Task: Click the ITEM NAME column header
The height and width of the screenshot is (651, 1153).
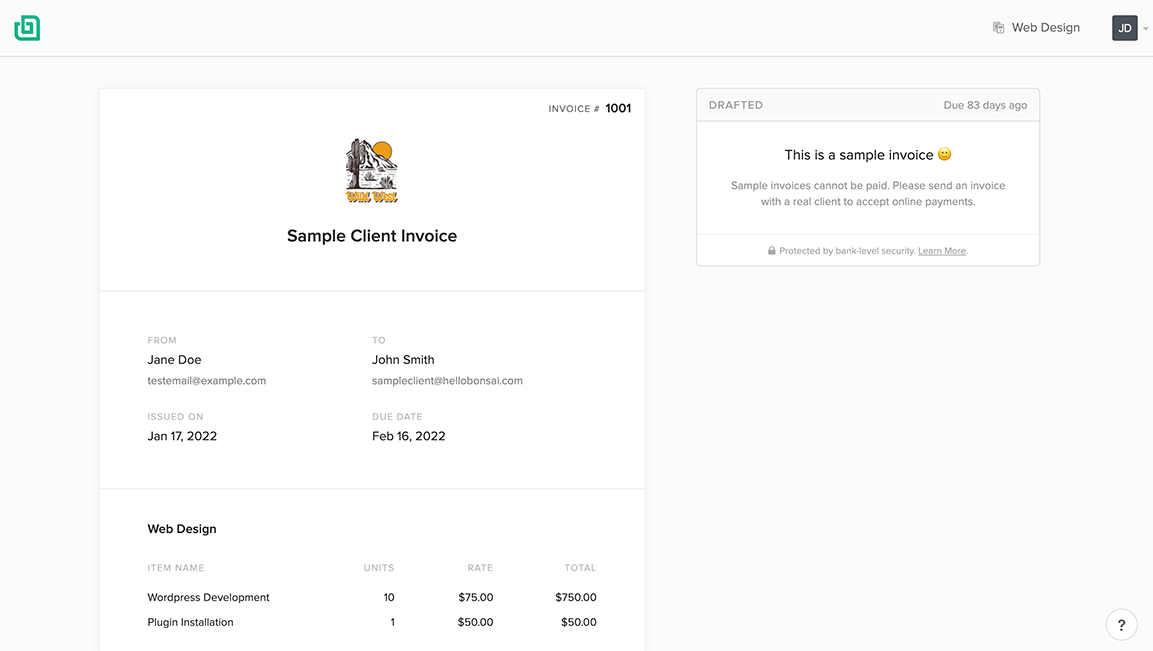Action: [176, 568]
